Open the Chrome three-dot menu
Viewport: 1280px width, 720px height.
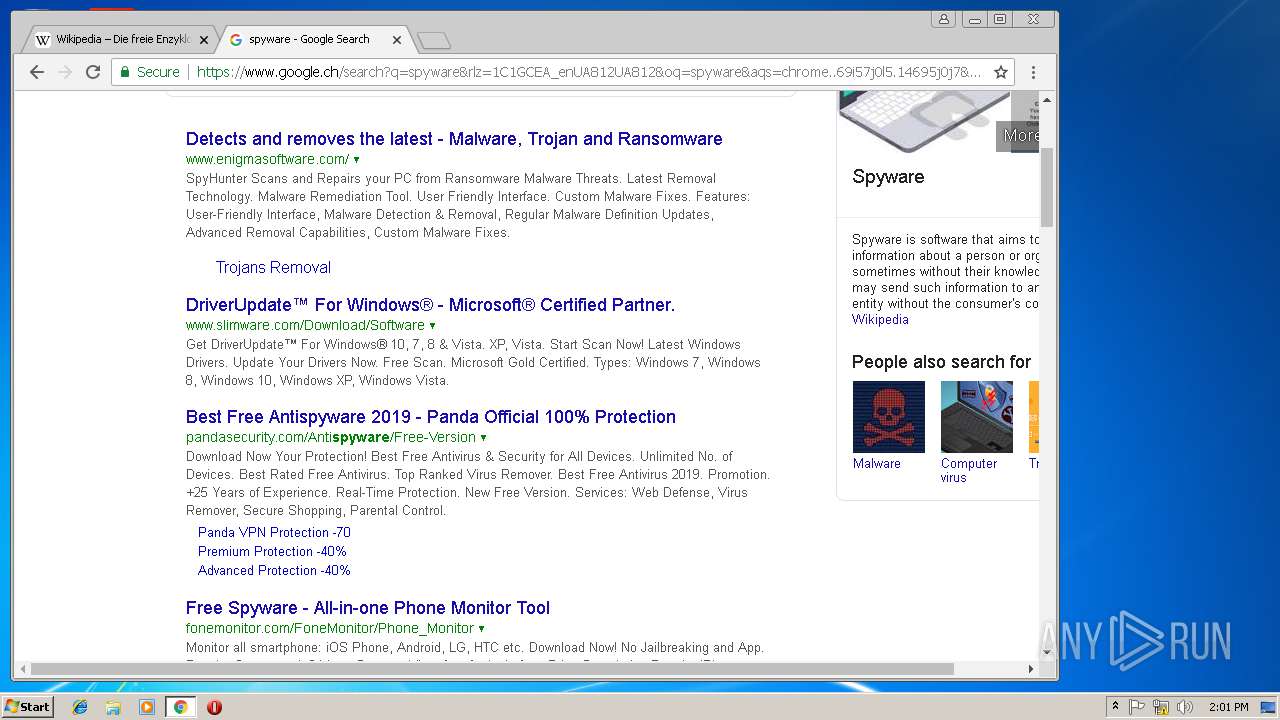(1033, 72)
